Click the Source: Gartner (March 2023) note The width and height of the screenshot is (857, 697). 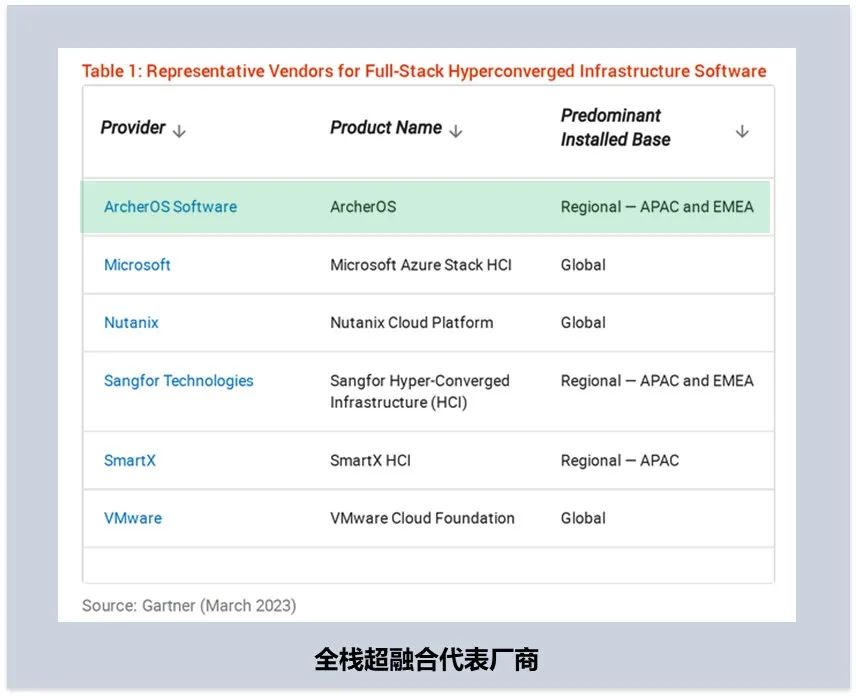click(x=189, y=605)
